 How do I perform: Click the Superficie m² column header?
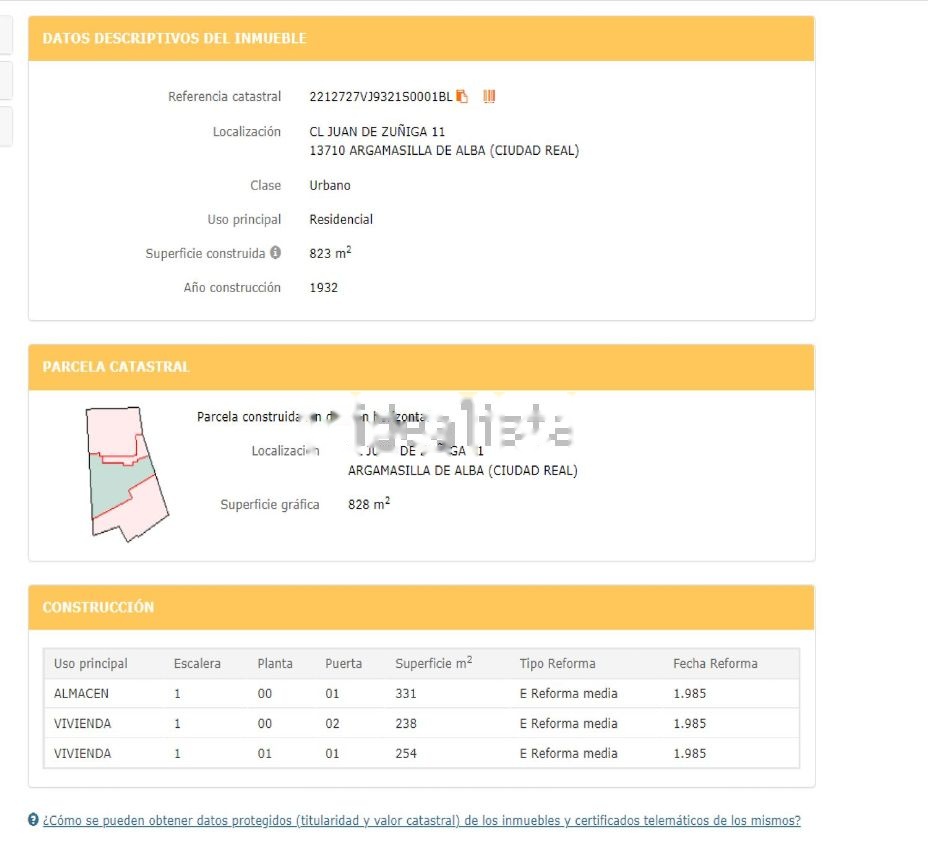point(433,664)
